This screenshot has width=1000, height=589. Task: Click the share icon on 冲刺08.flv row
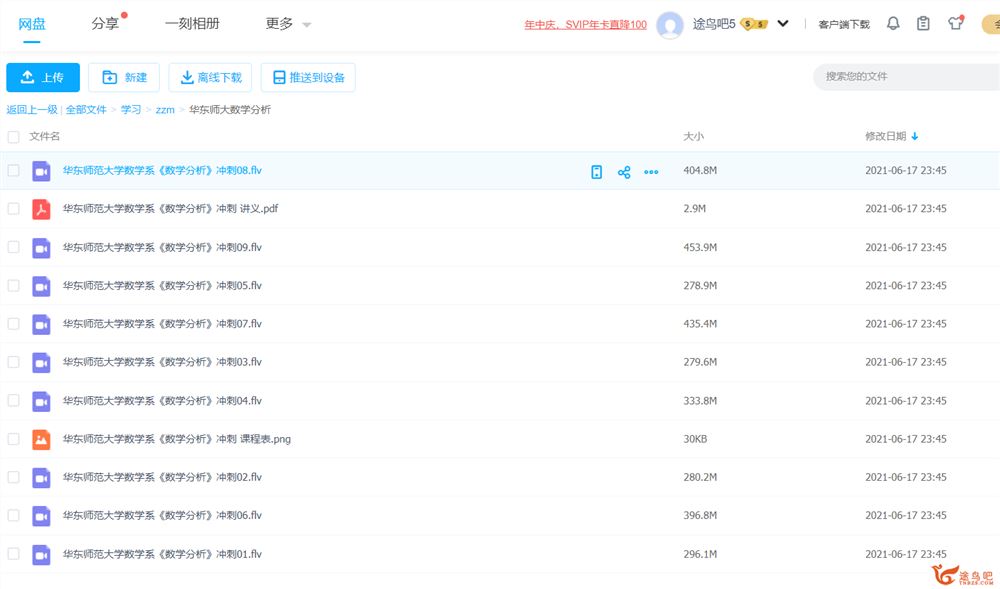pyautogui.click(x=624, y=171)
